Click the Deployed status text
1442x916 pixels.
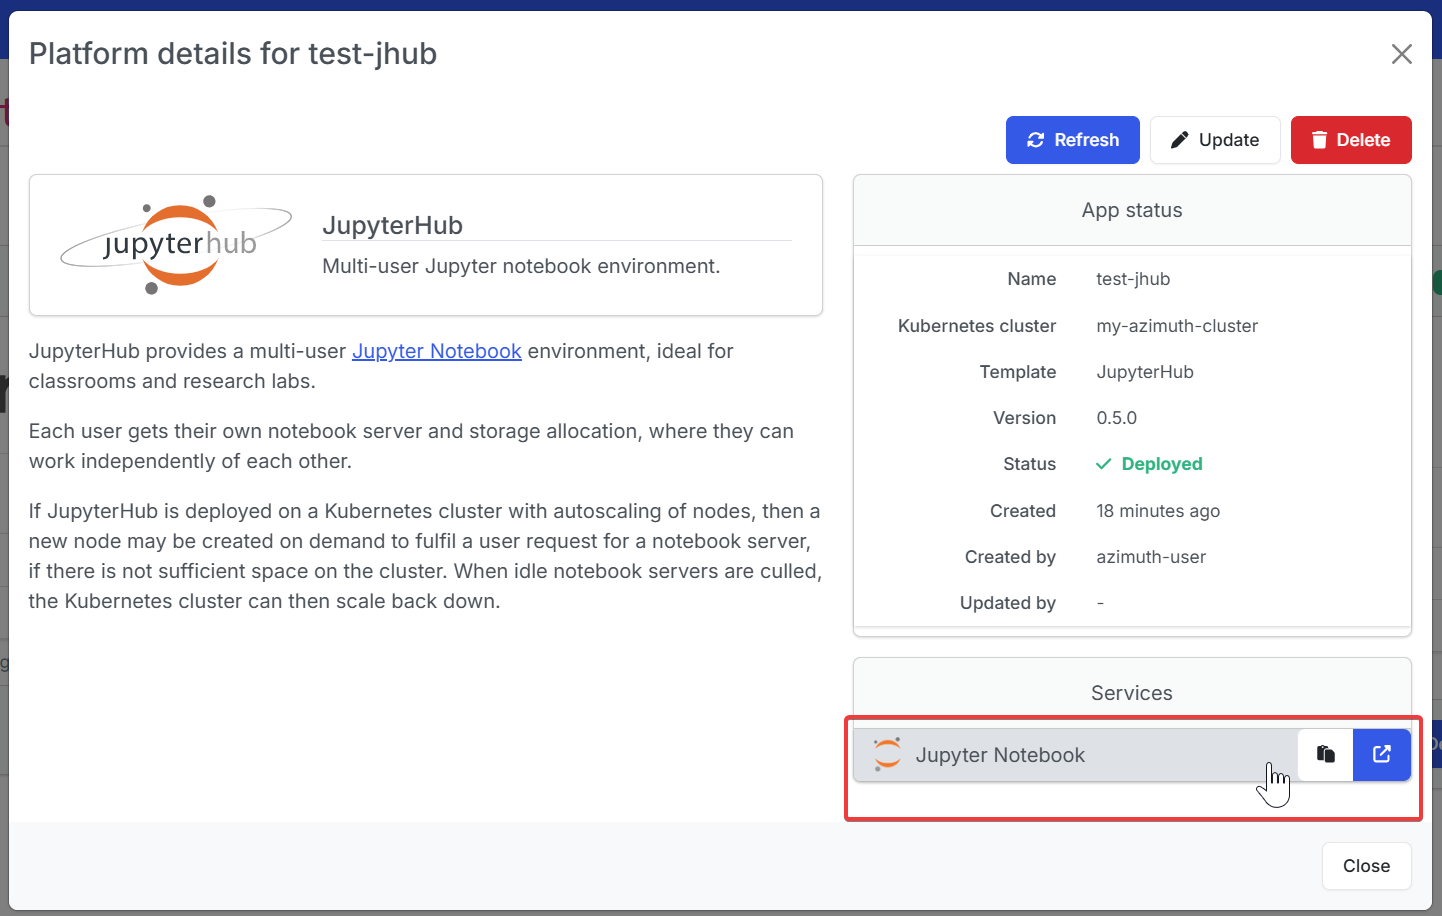point(1162,464)
